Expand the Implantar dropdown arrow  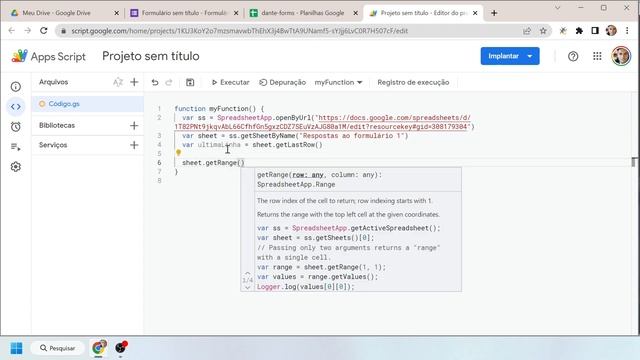[x=530, y=56]
